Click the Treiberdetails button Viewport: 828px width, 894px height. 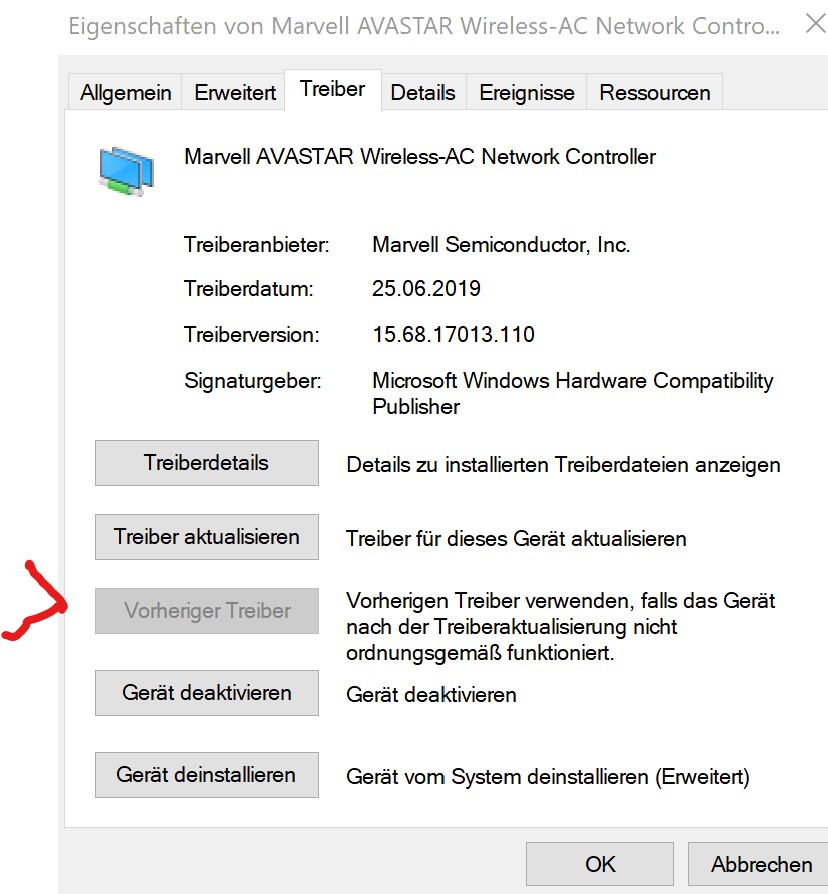pyautogui.click(x=206, y=463)
